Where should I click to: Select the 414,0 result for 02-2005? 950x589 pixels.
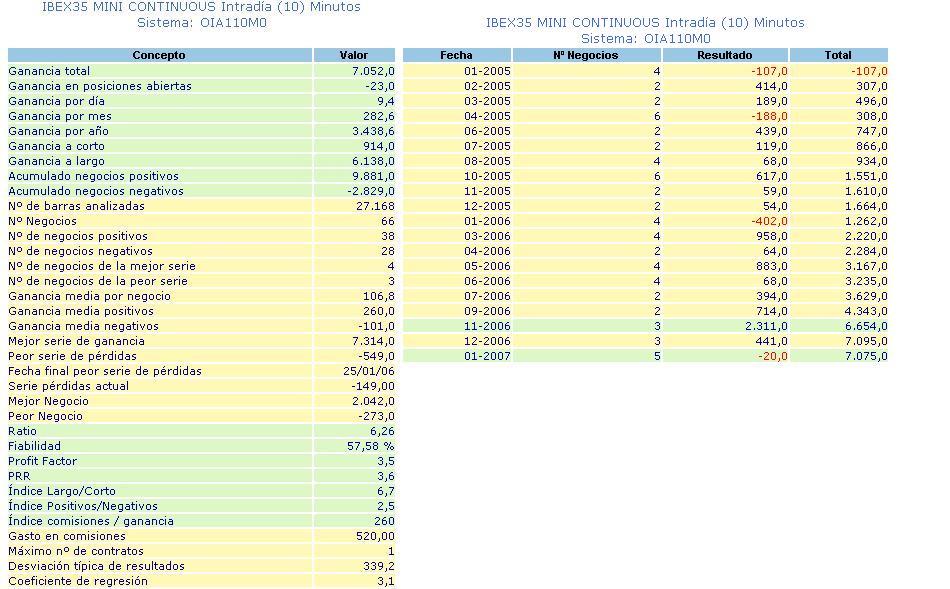771,86
